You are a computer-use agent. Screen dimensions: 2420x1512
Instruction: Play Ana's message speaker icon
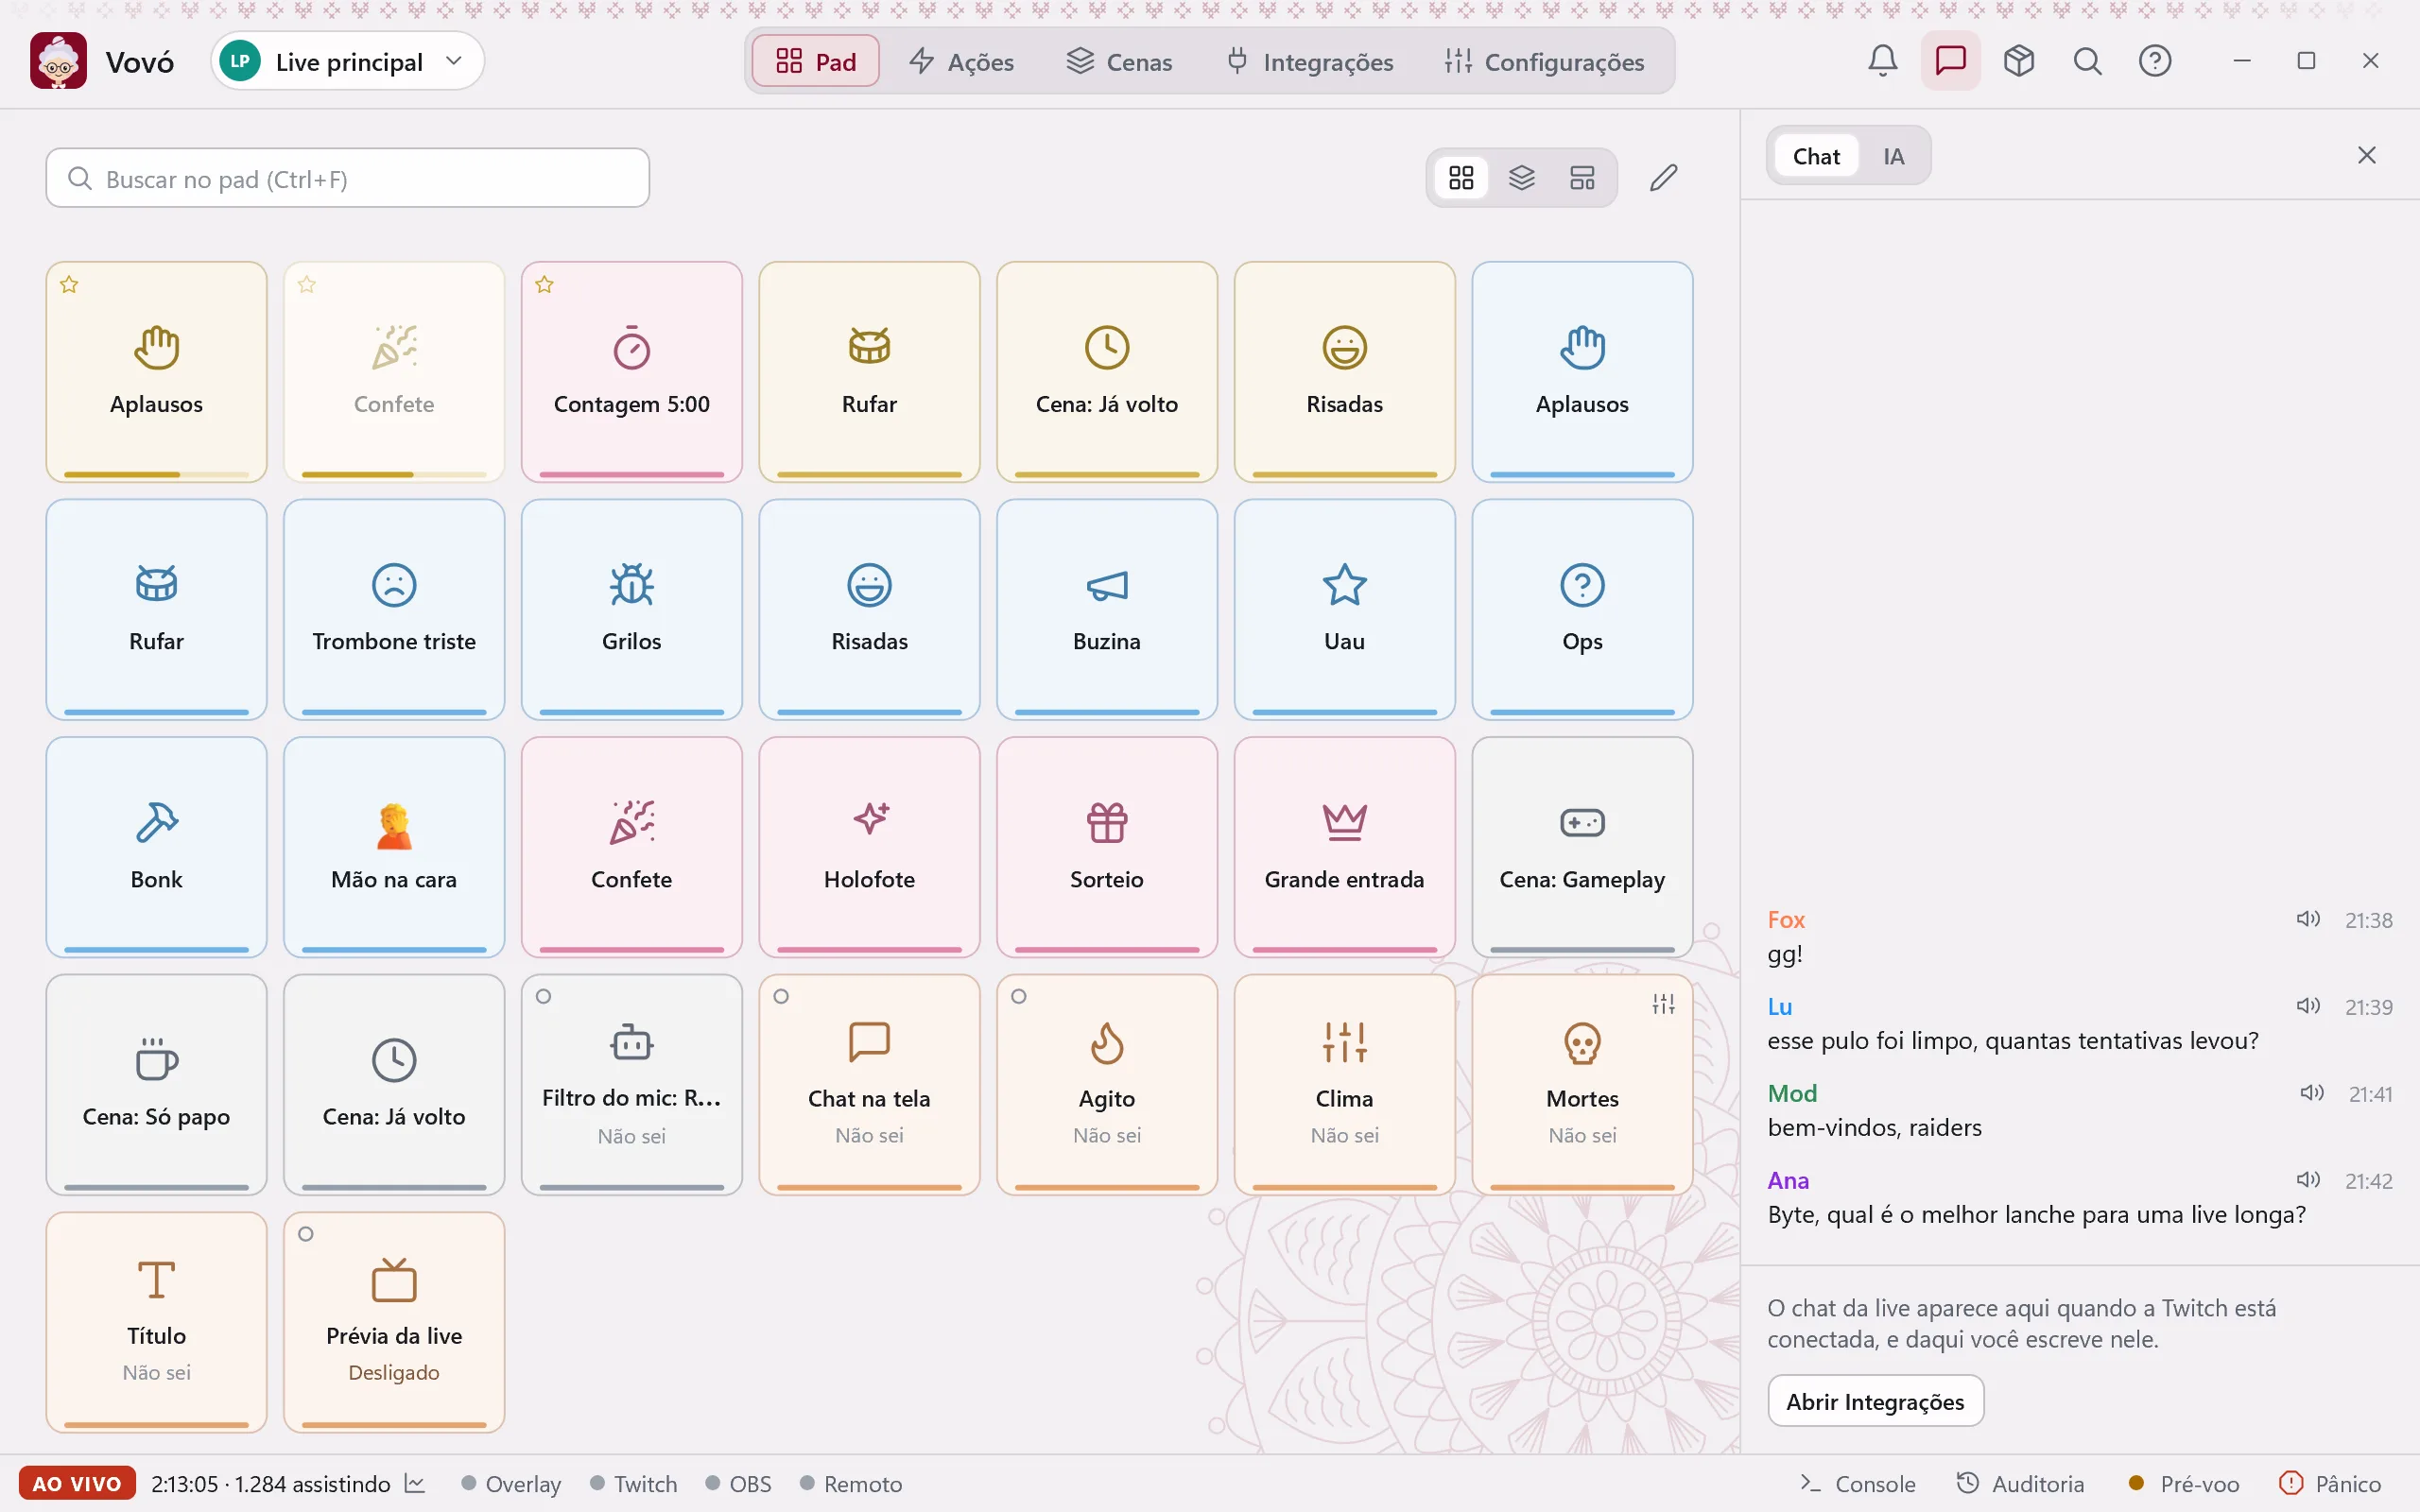(x=2307, y=1180)
